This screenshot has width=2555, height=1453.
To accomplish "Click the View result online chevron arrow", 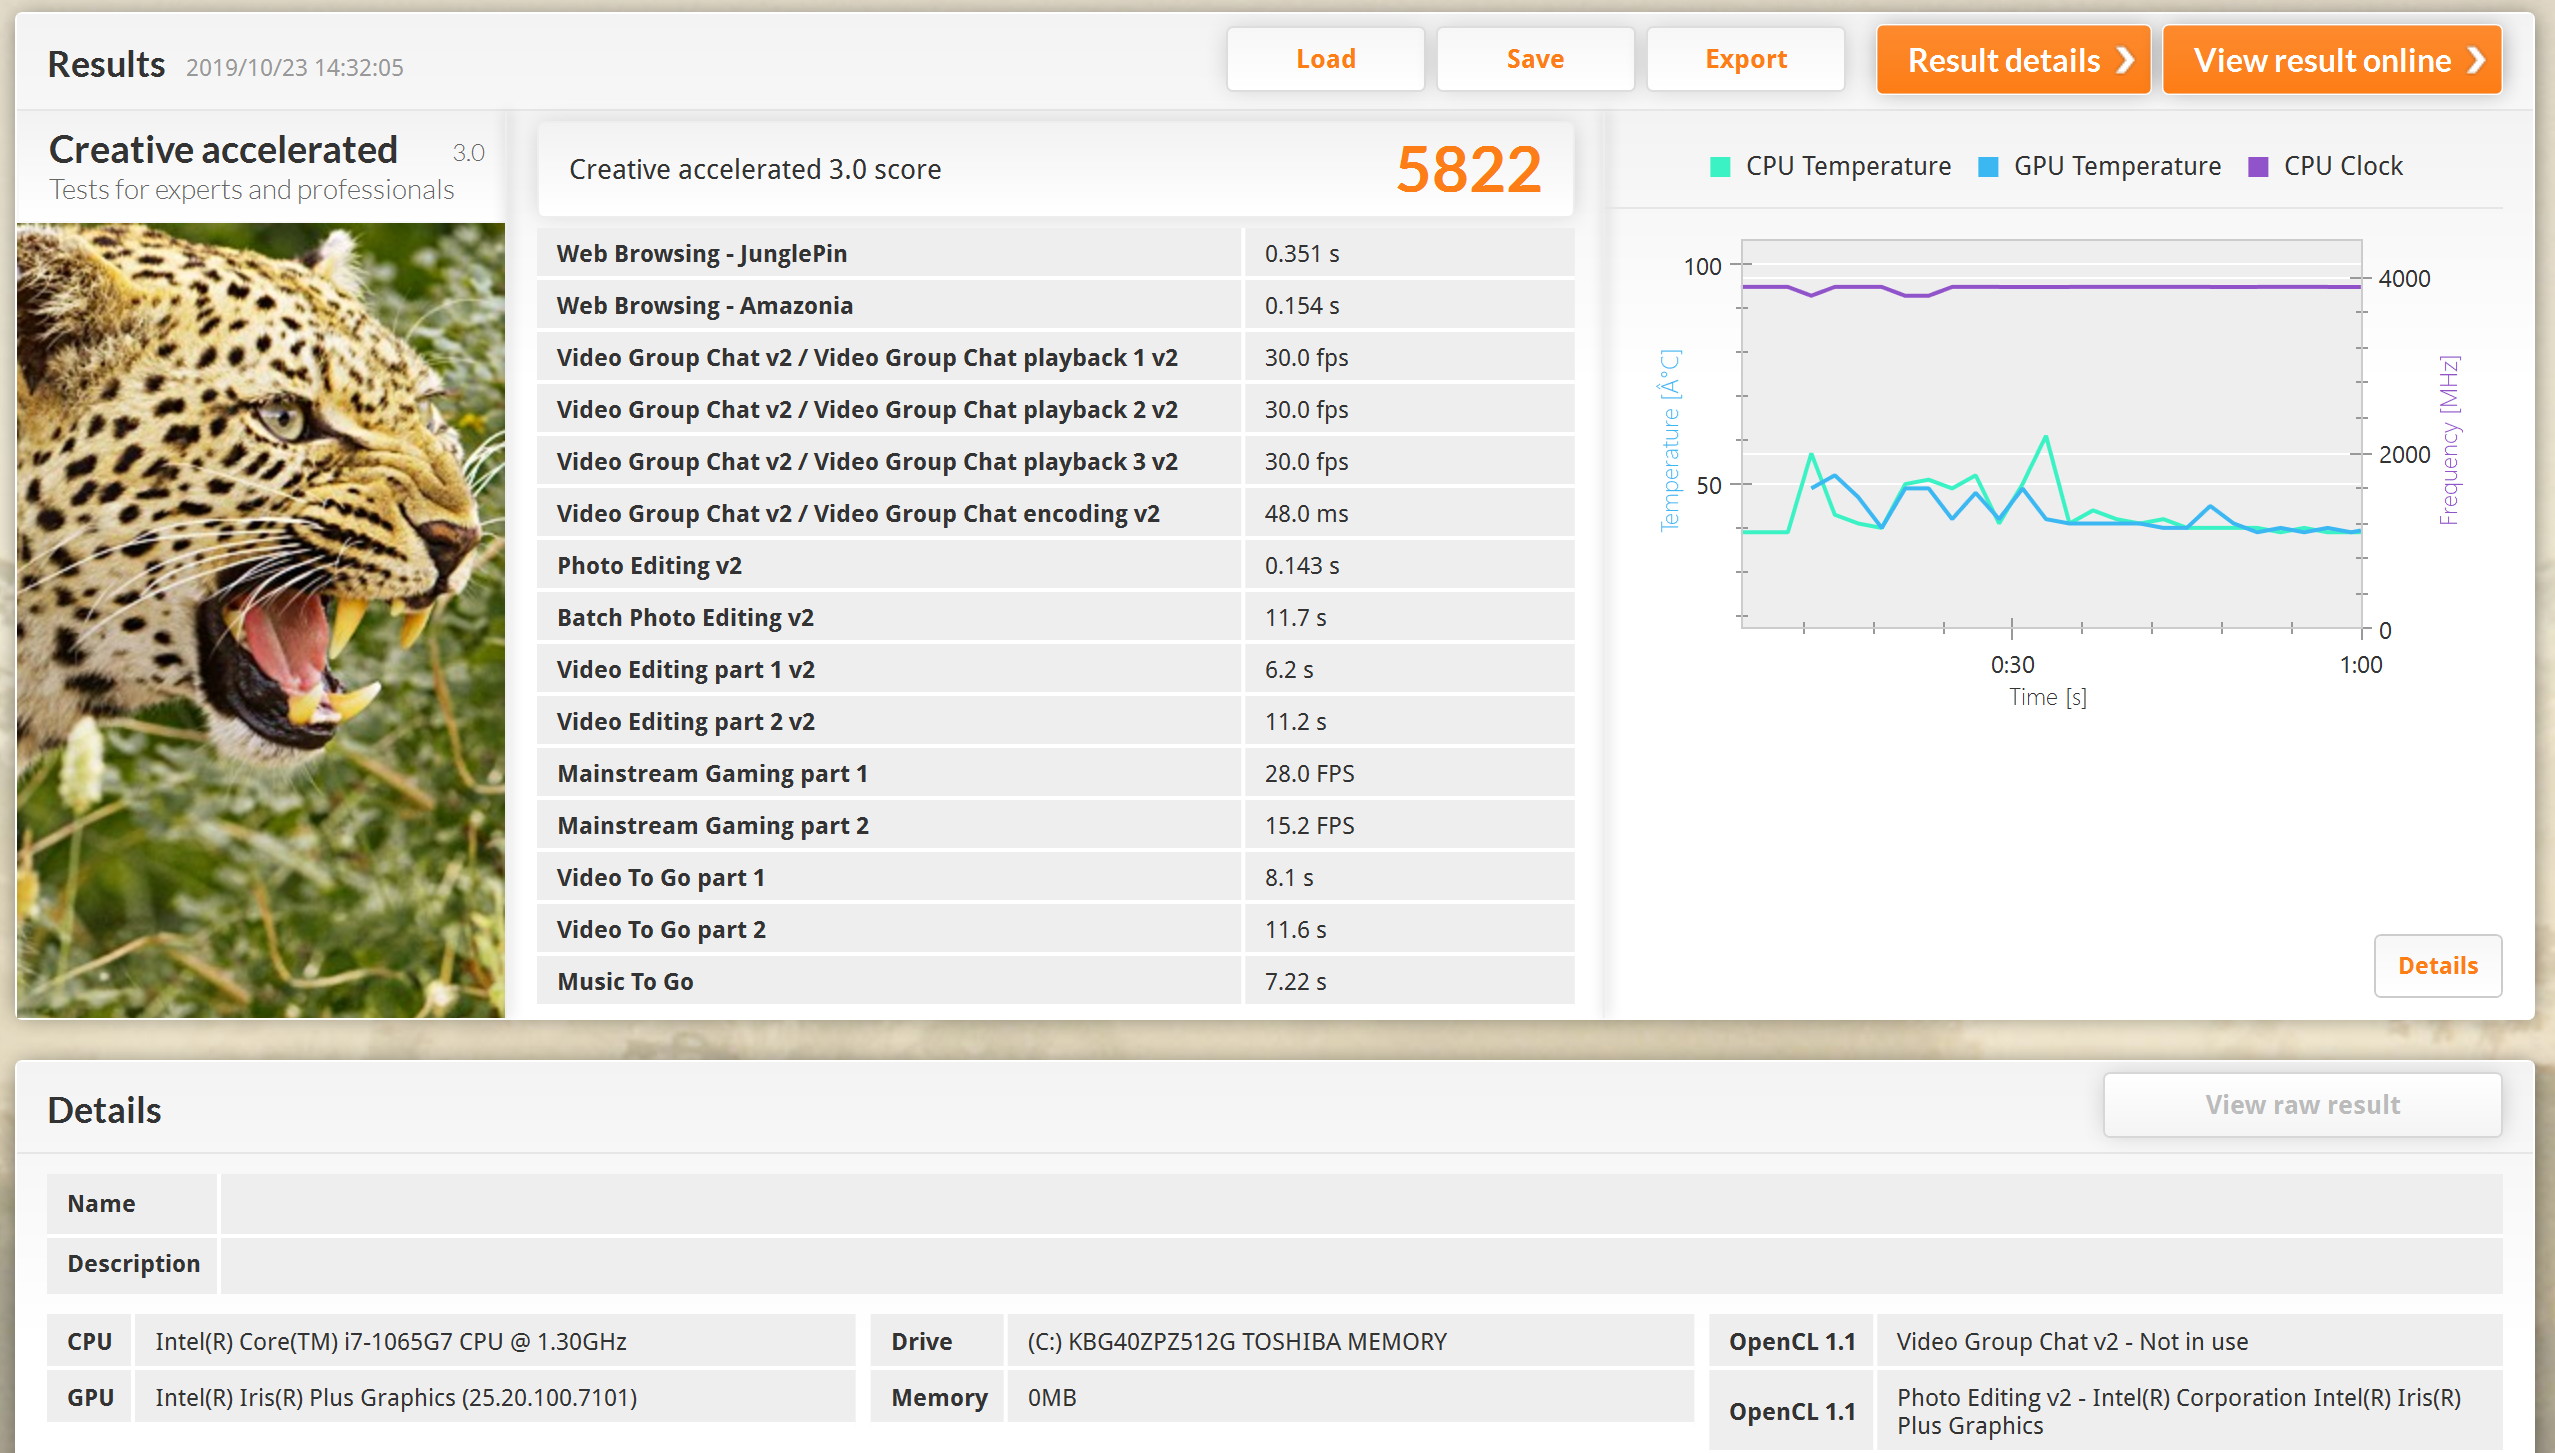I will tap(2476, 61).
